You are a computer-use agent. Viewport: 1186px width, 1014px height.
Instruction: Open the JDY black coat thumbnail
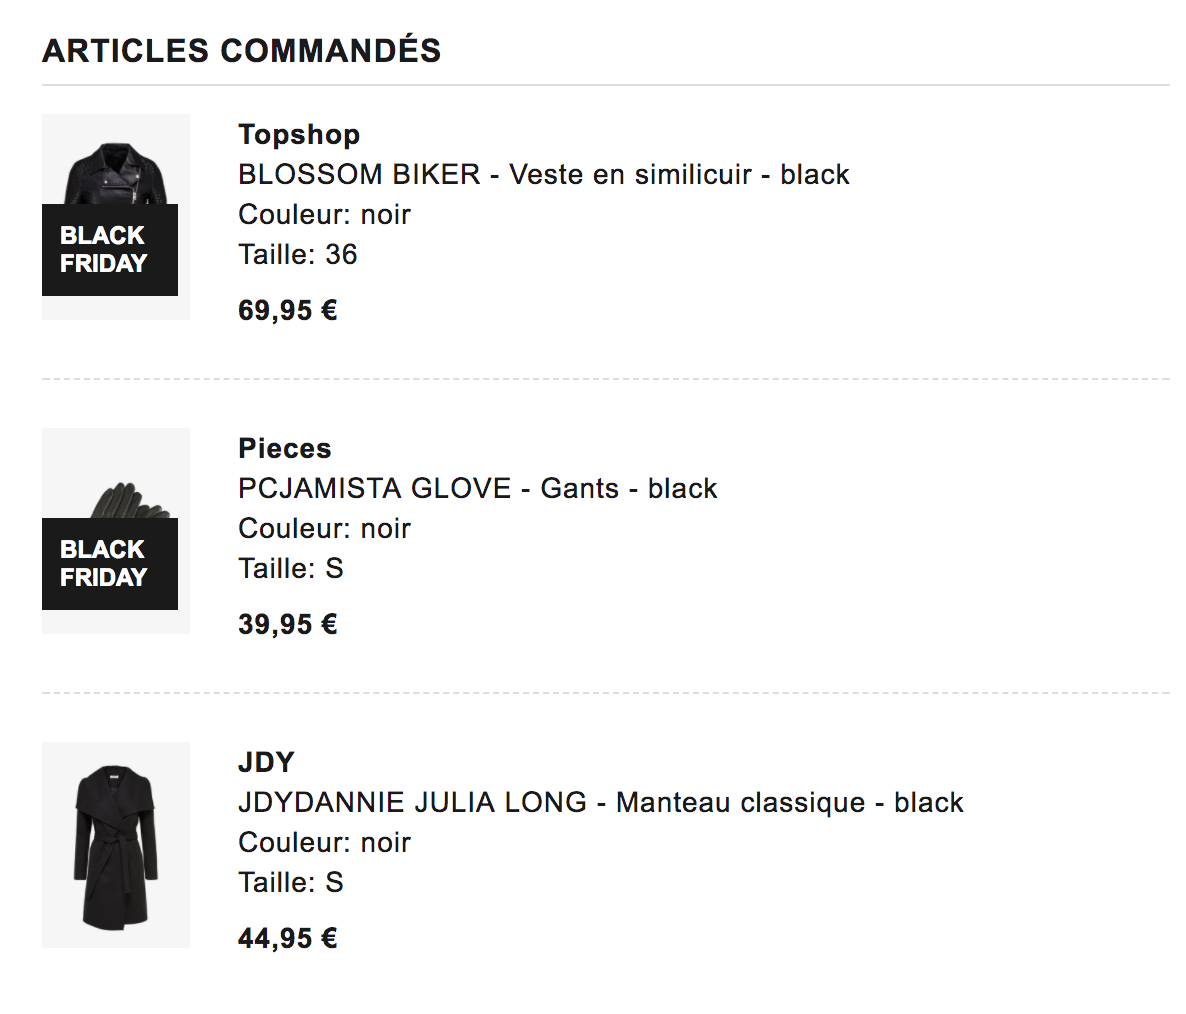(116, 845)
